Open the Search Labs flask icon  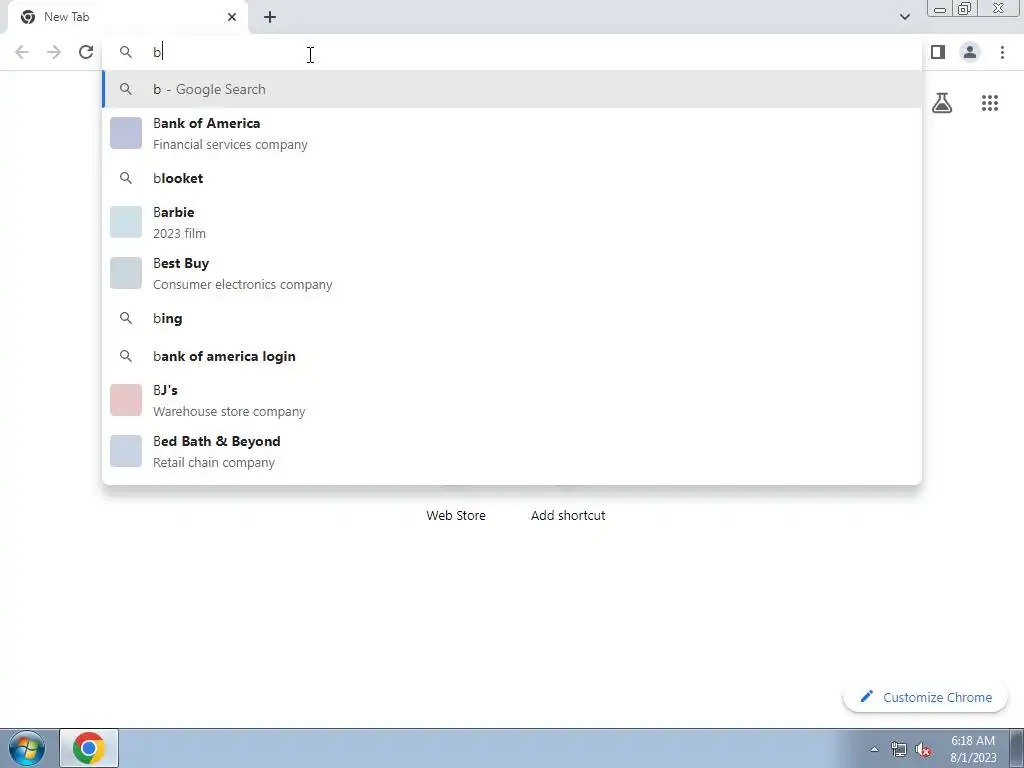[942, 103]
